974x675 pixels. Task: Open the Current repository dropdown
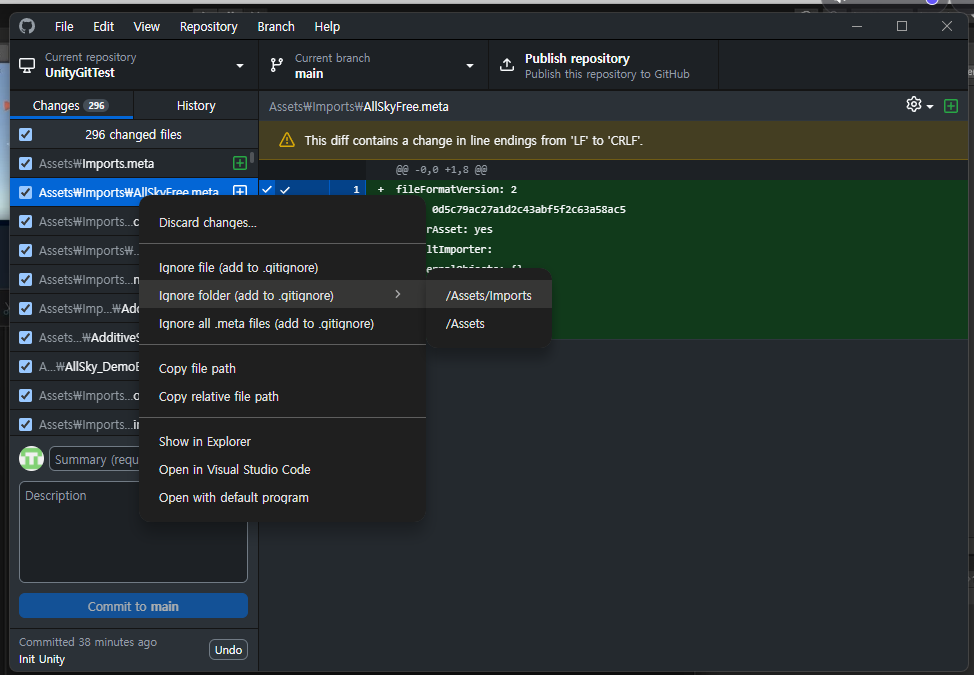tap(134, 65)
